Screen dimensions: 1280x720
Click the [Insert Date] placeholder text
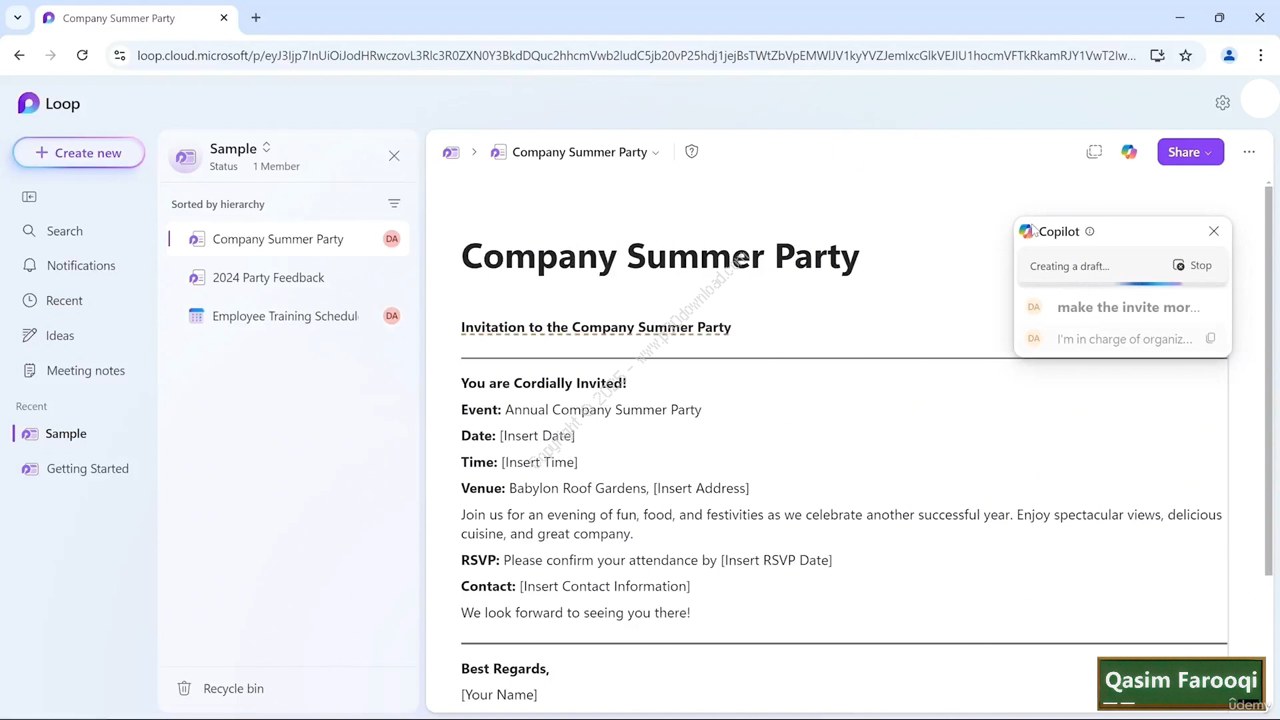click(x=537, y=436)
